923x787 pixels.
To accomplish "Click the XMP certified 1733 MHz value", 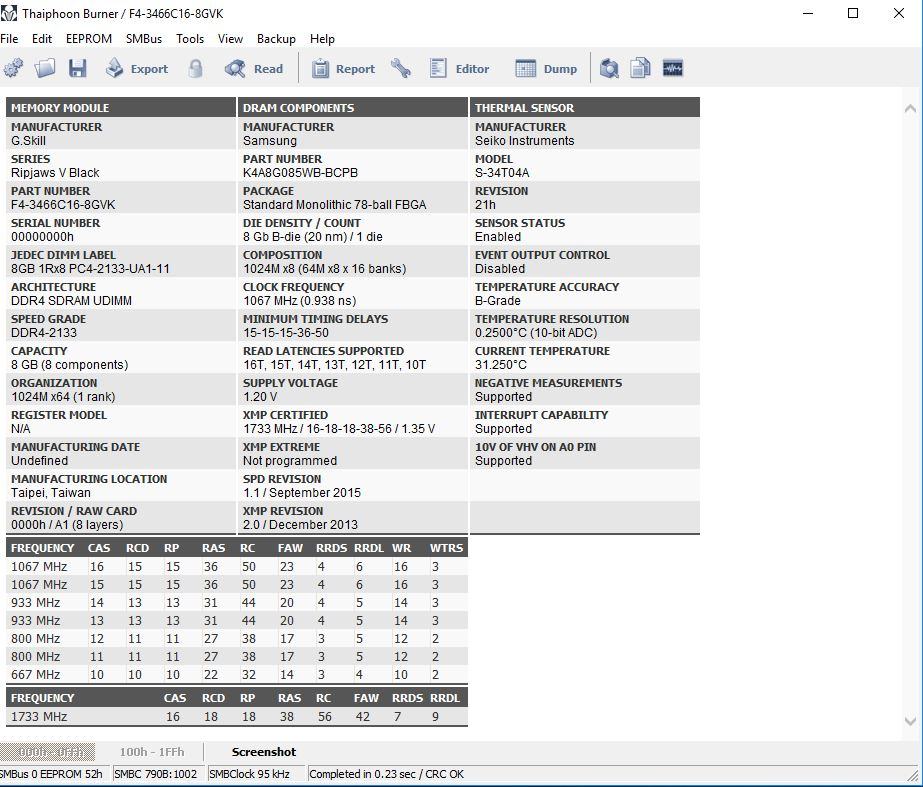I will 339,429.
